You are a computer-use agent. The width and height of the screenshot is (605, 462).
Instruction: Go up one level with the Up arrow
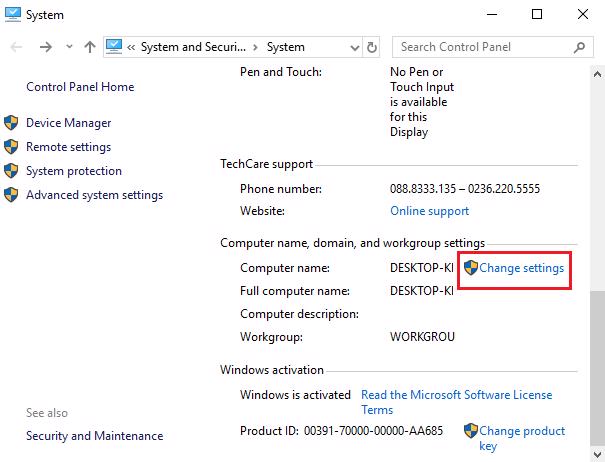pos(90,47)
